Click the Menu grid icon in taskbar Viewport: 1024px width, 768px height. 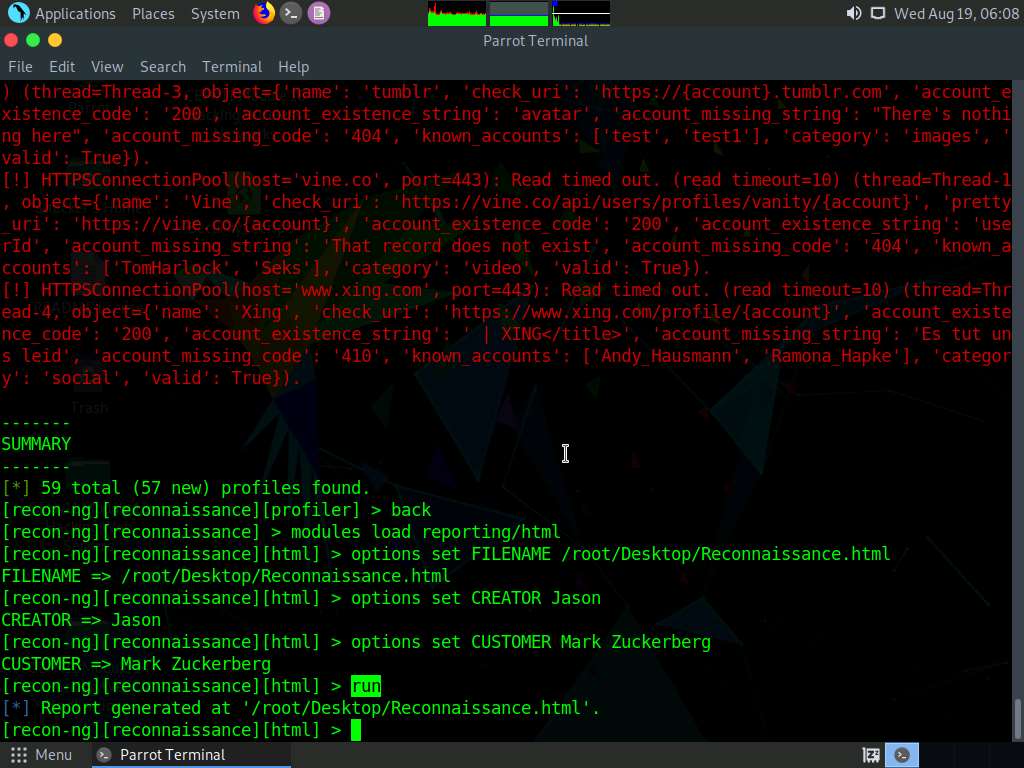tap(19, 755)
